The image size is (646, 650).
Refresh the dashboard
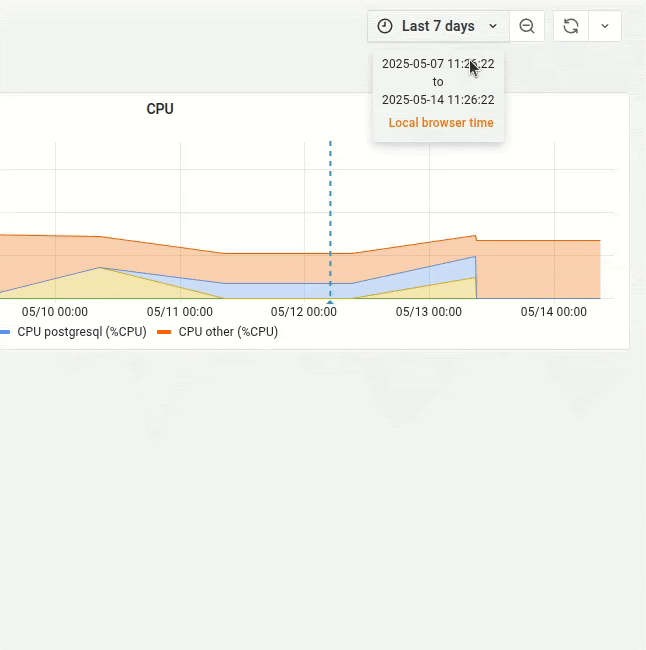coord(571,26)
